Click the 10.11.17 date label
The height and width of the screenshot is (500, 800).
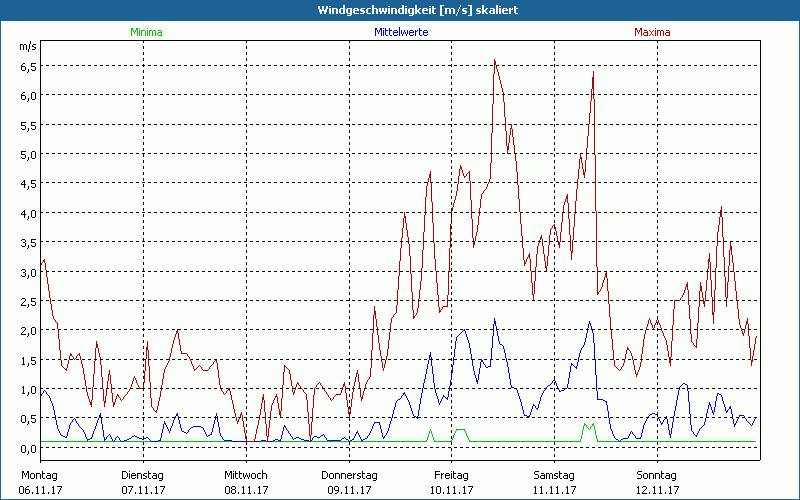coord(451,490)
